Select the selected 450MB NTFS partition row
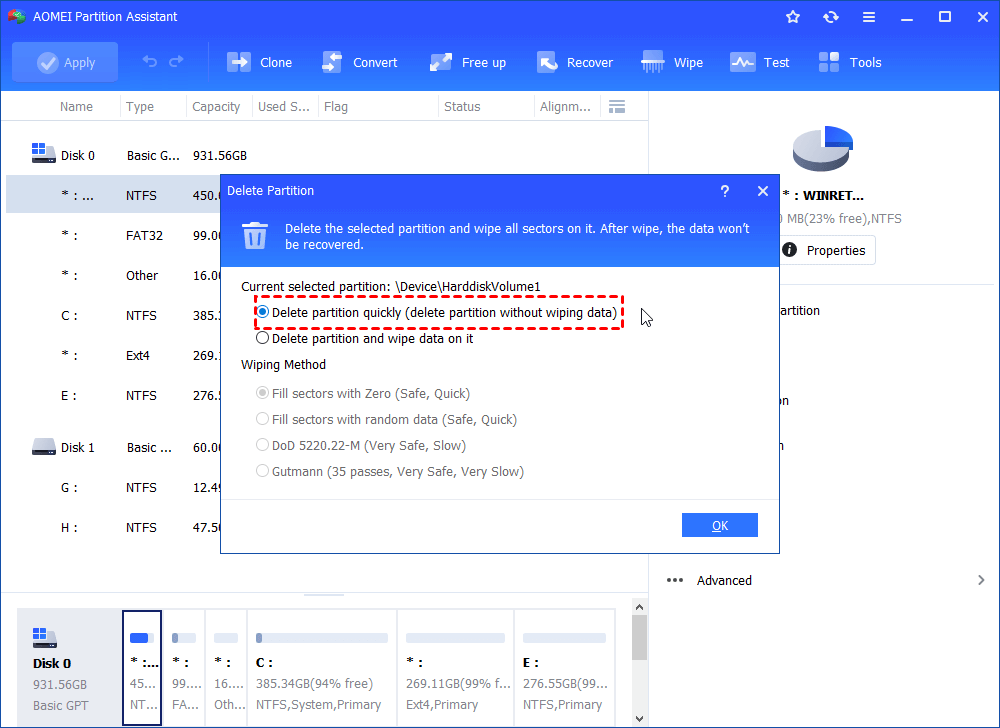This screenshot has width=1000, height=728. click(114, 195)
